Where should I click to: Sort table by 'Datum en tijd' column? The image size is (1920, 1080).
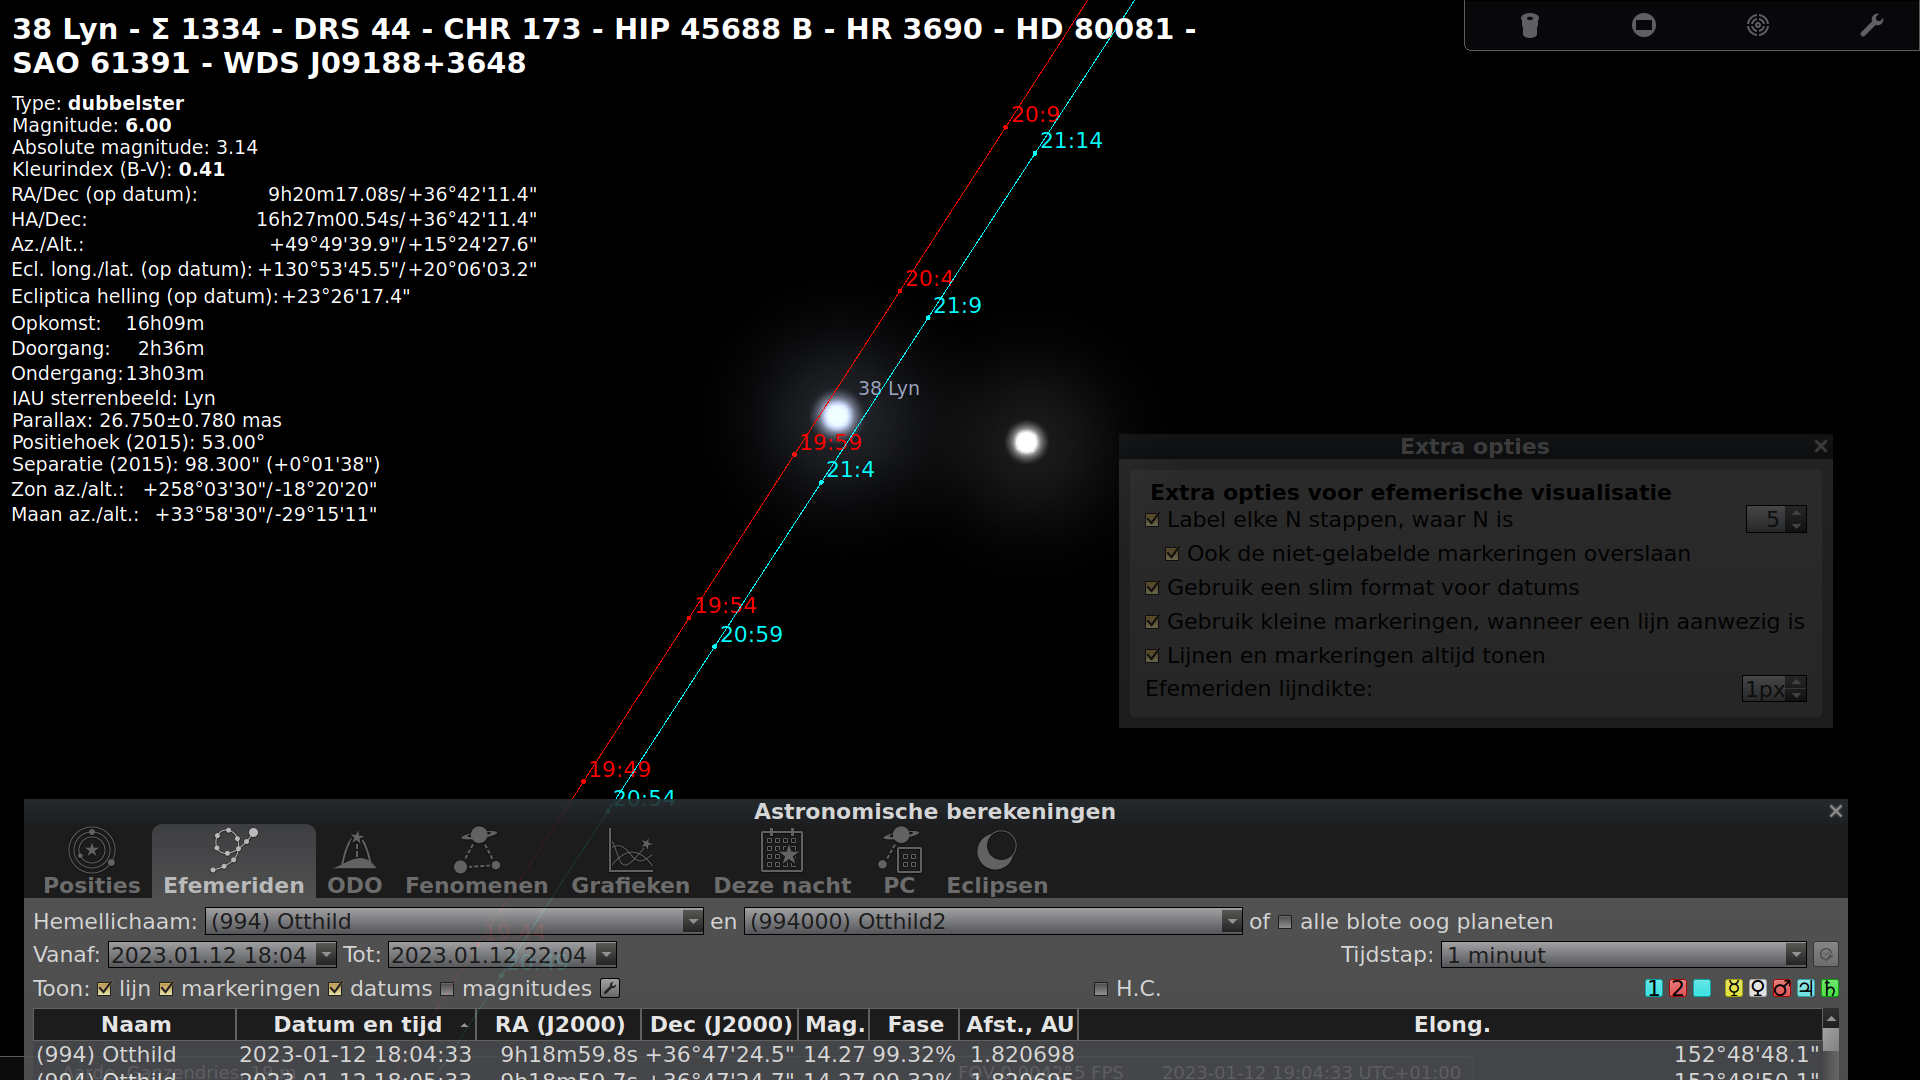tap(358, 1024)
